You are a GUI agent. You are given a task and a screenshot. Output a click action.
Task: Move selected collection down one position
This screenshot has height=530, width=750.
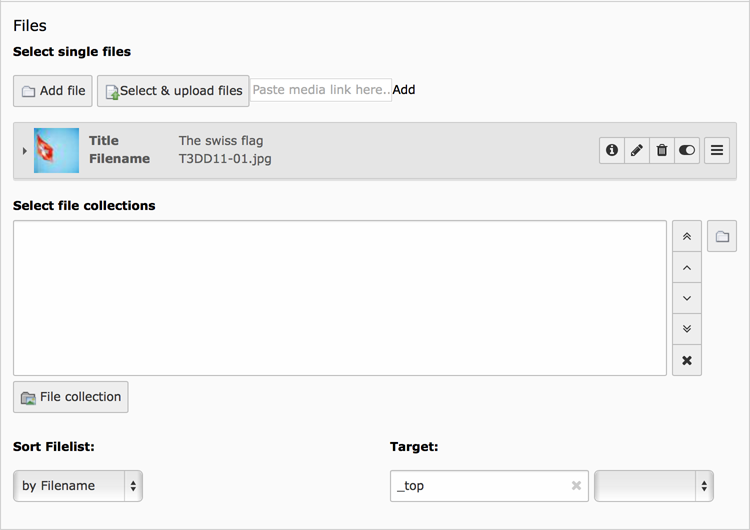[x=687, y=298]
